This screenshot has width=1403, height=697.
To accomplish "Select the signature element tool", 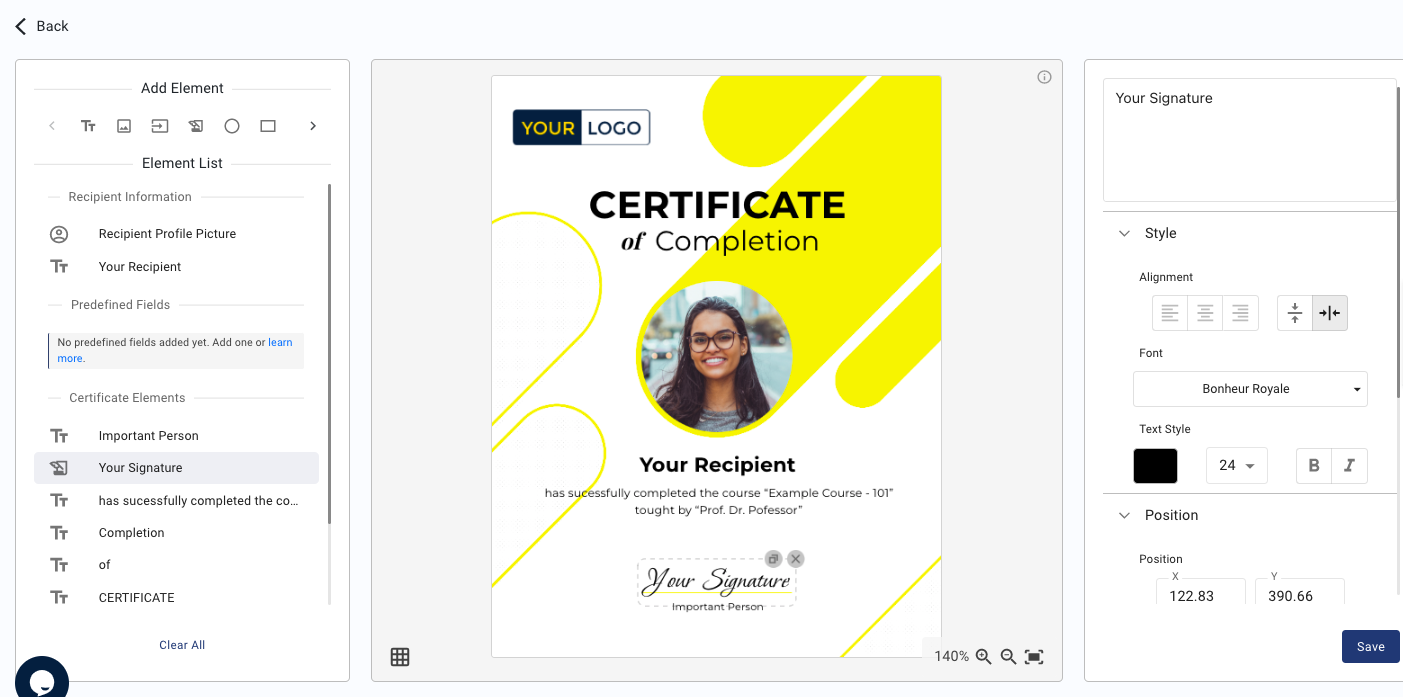I will point(195,125).
